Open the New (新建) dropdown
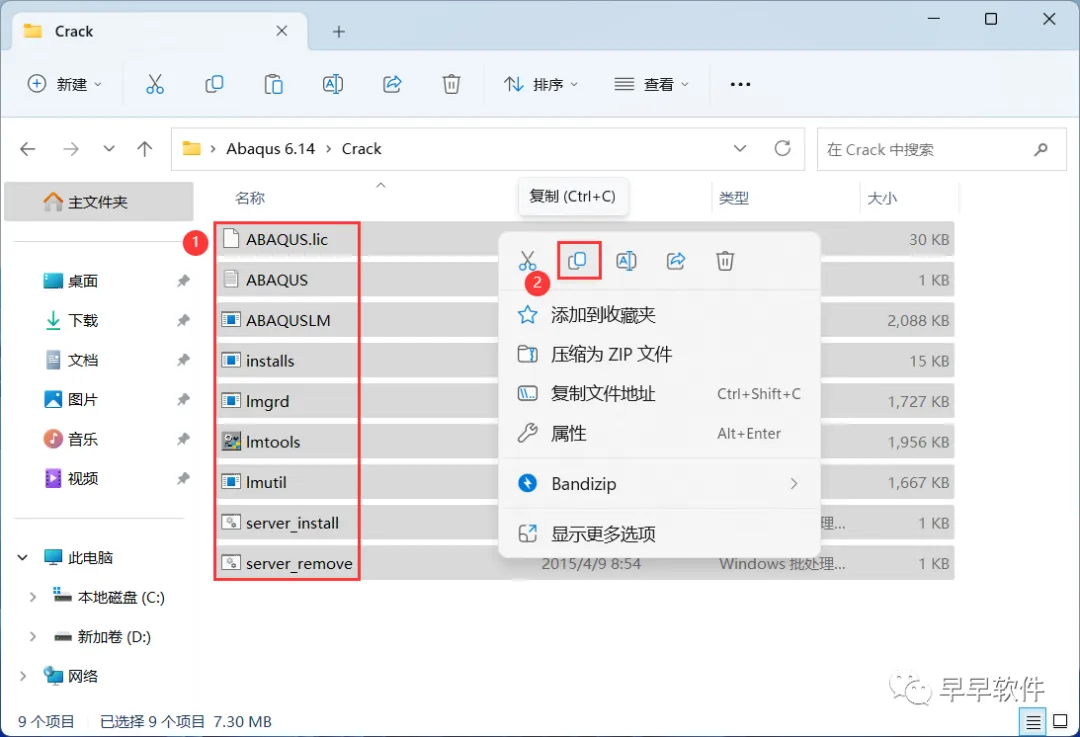This screenshot has width=1080, height=737. pyautogui.click(x=65, y=84)
